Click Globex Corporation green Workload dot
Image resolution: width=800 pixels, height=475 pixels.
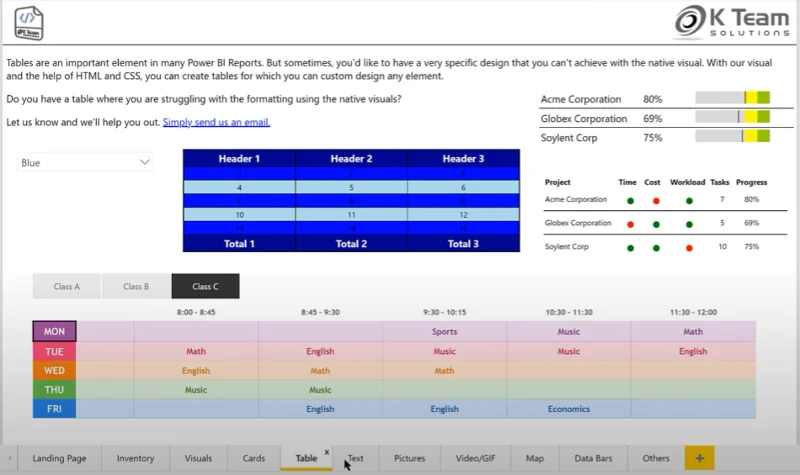click(x=689, y=224)
